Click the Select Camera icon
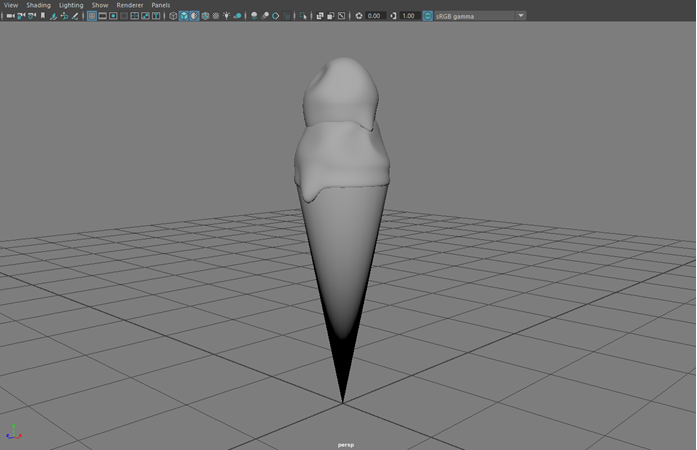The width and height of the screenshot is (697, 450). tap(10, 16)
